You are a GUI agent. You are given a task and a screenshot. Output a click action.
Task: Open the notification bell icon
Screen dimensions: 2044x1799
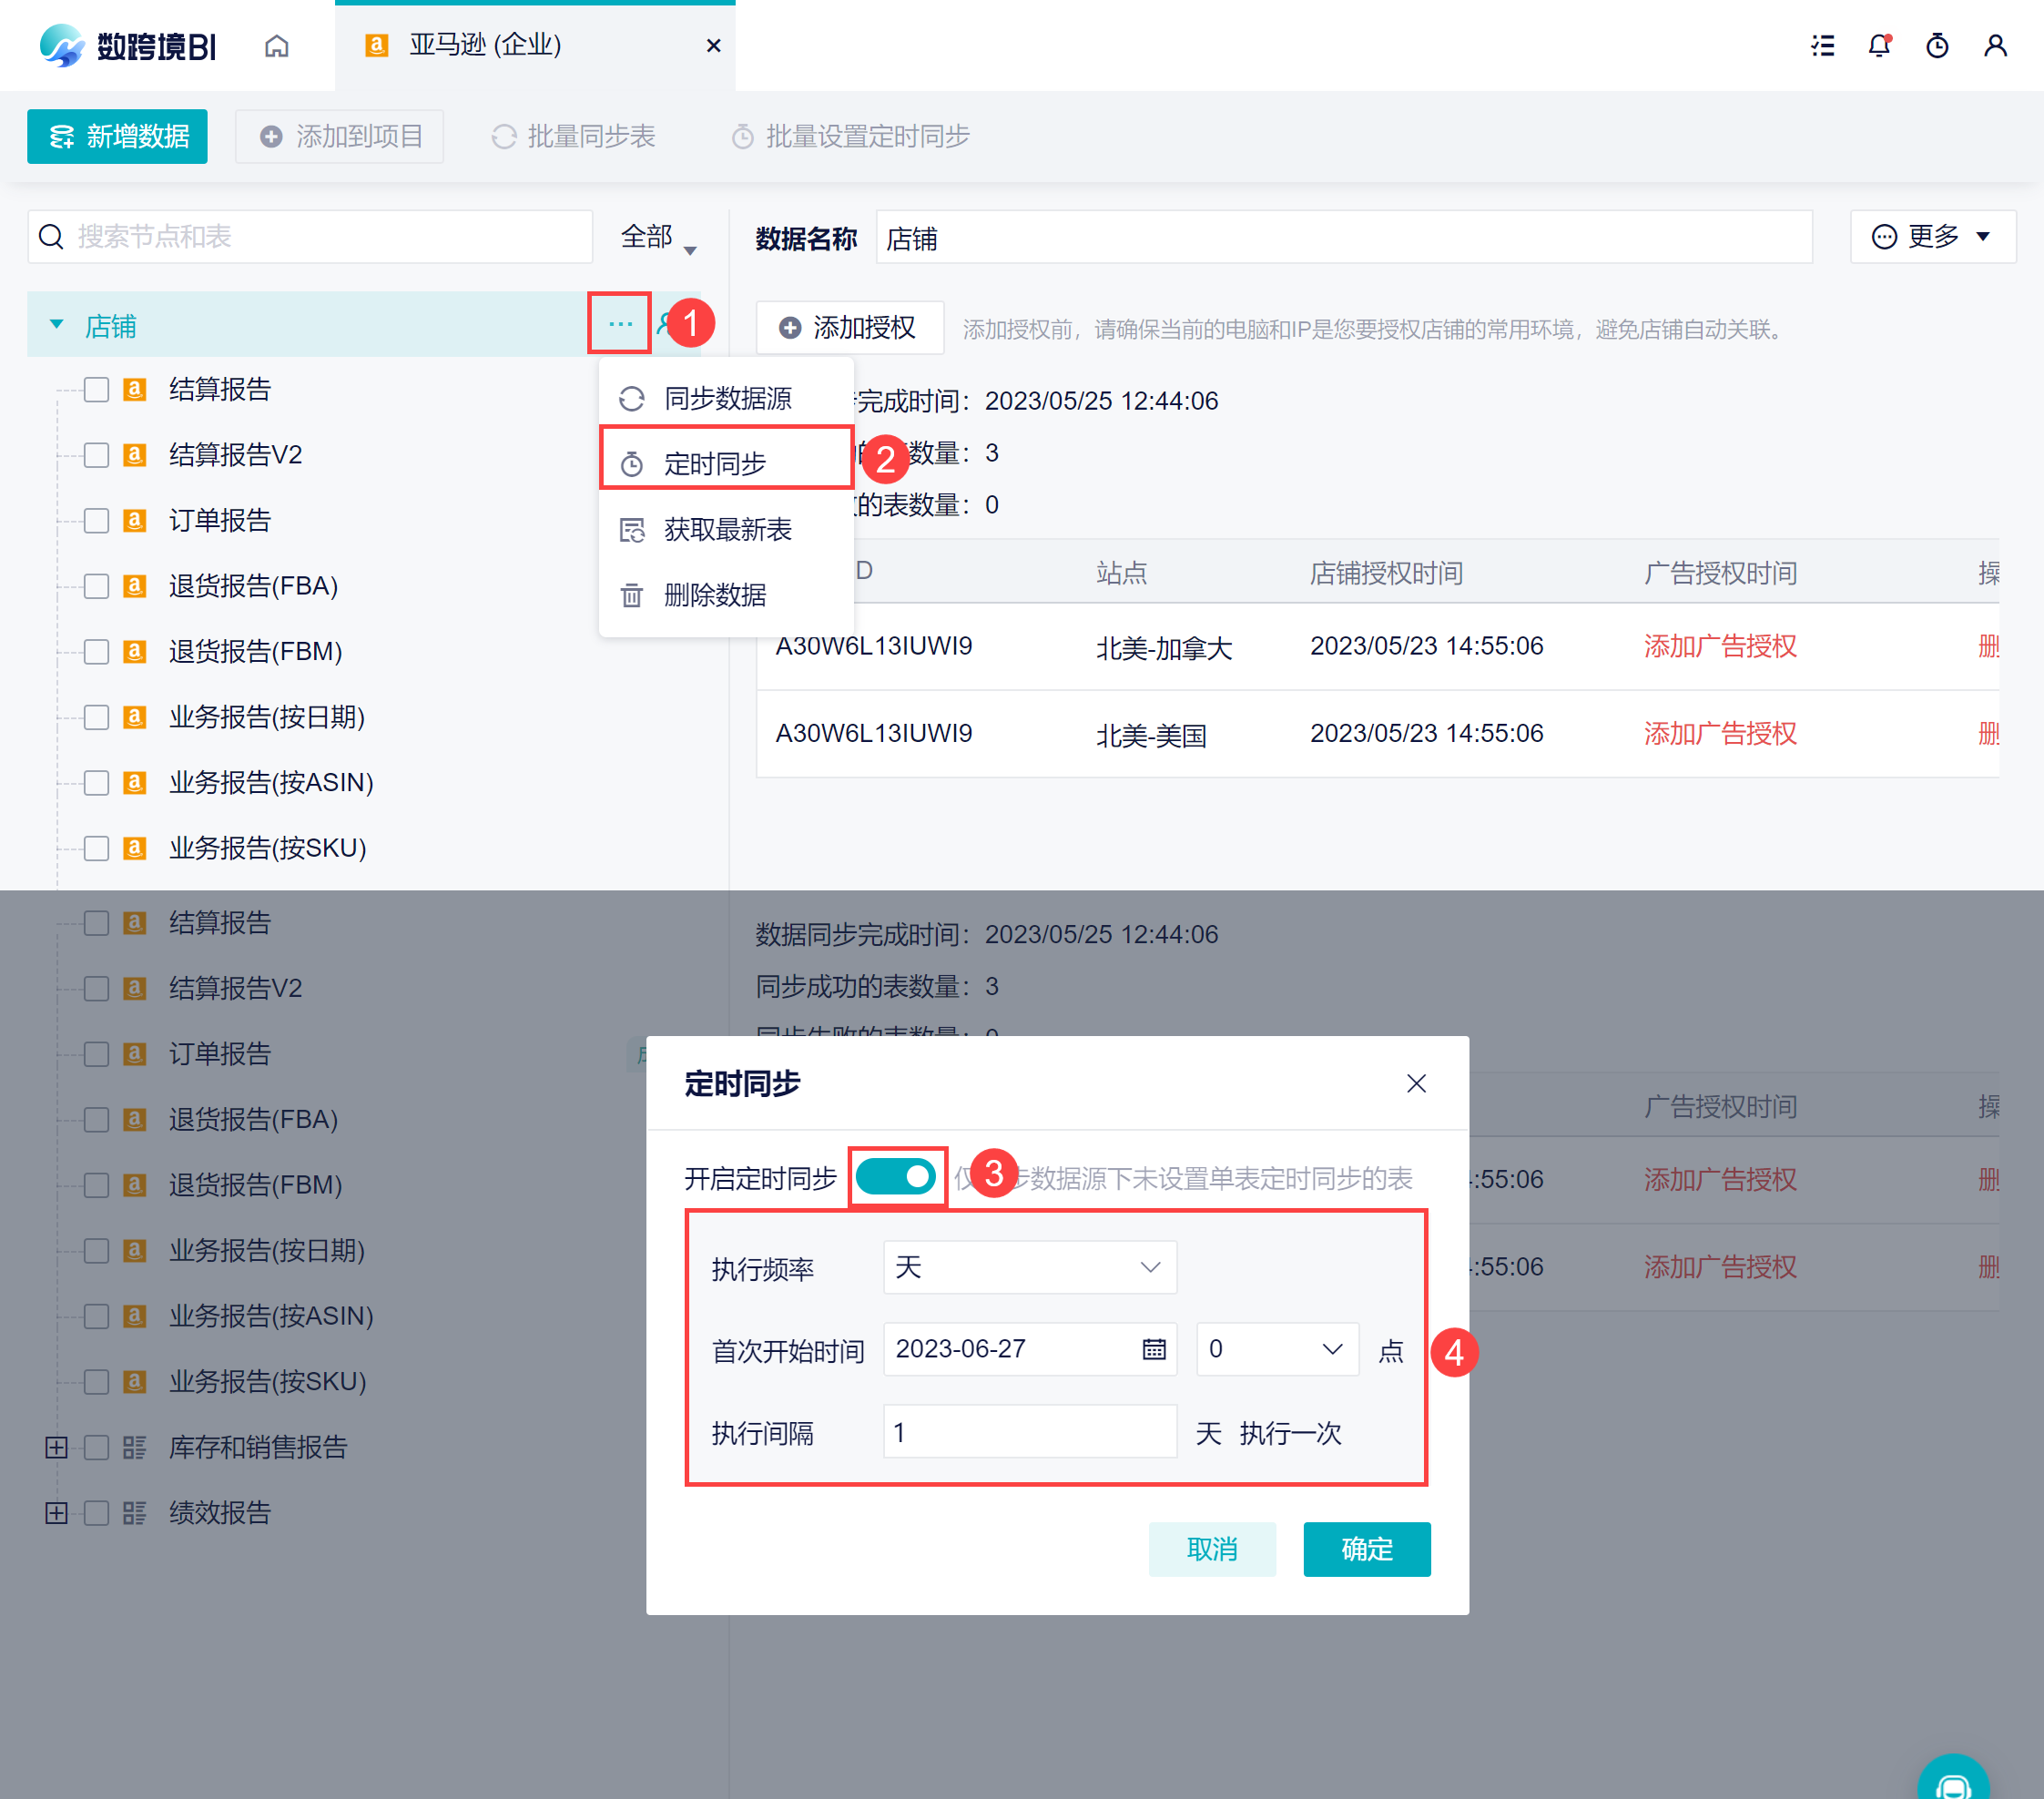[x=1879, y=46]
